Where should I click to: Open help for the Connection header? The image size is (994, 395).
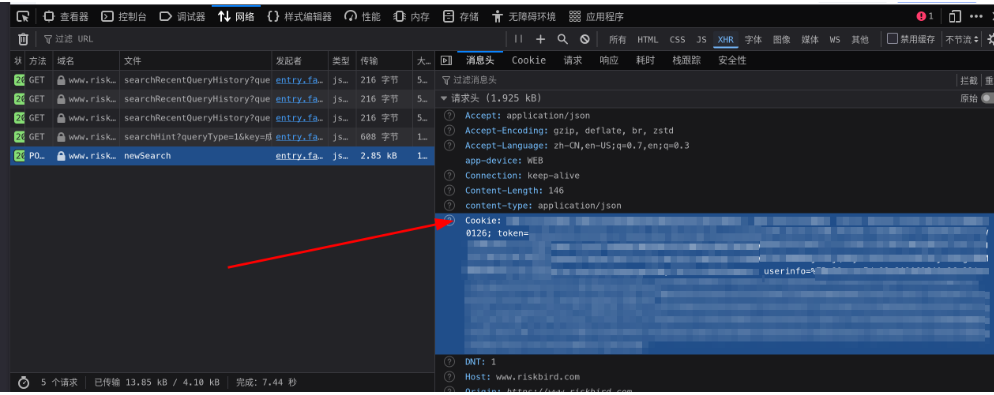tap(449, 176)
